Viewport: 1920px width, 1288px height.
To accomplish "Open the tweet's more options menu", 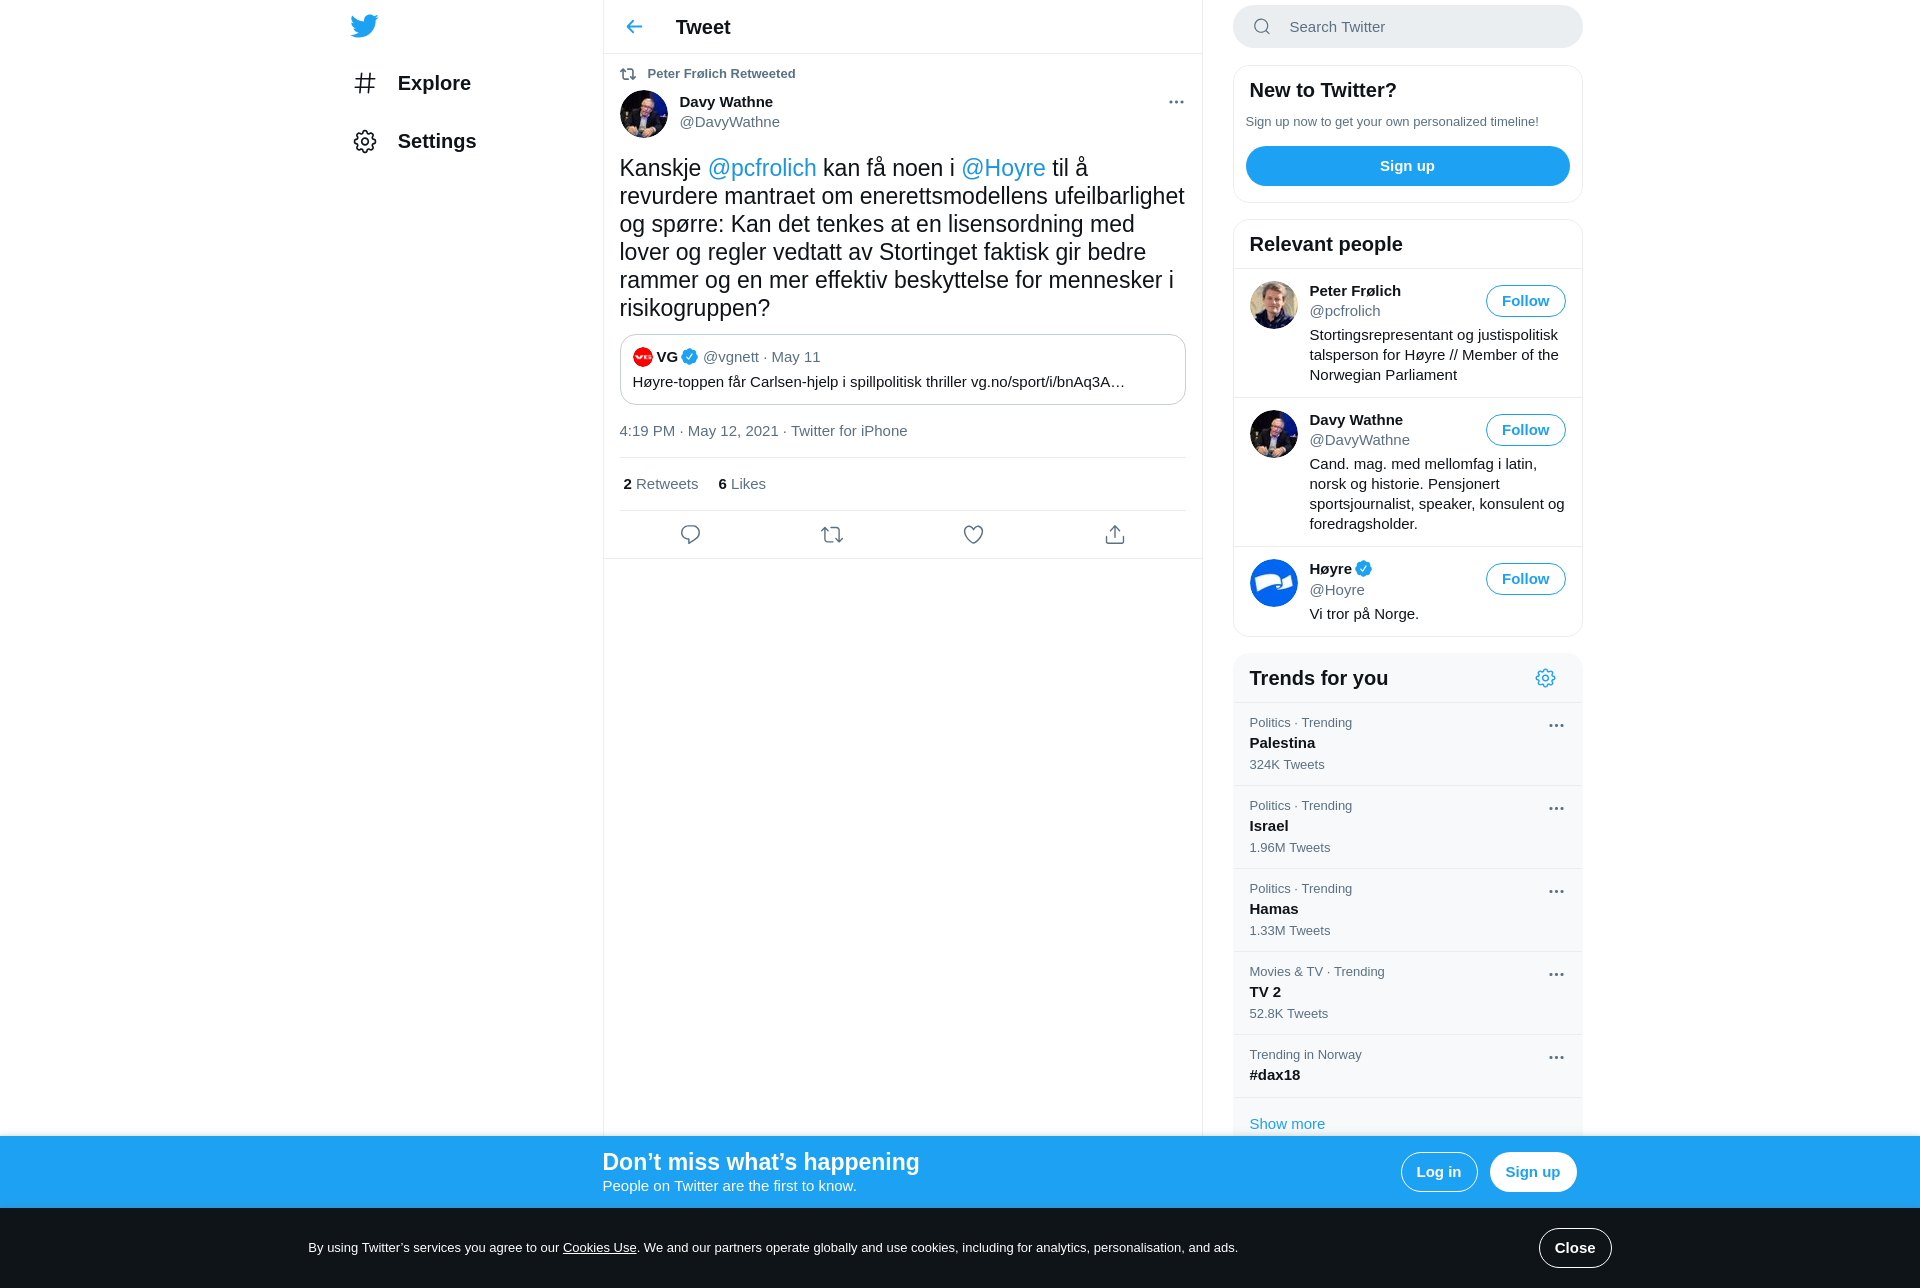I will 1176,102.
